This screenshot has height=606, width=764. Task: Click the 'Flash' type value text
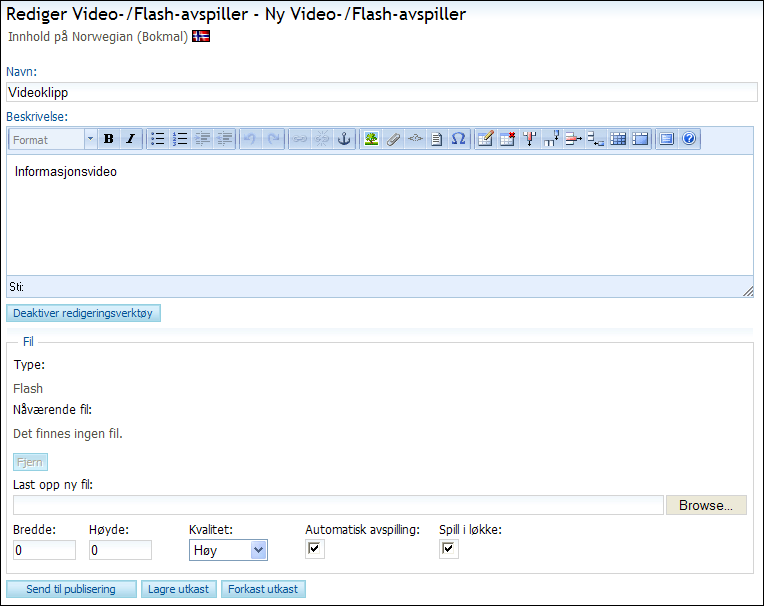tap(28, 389)
